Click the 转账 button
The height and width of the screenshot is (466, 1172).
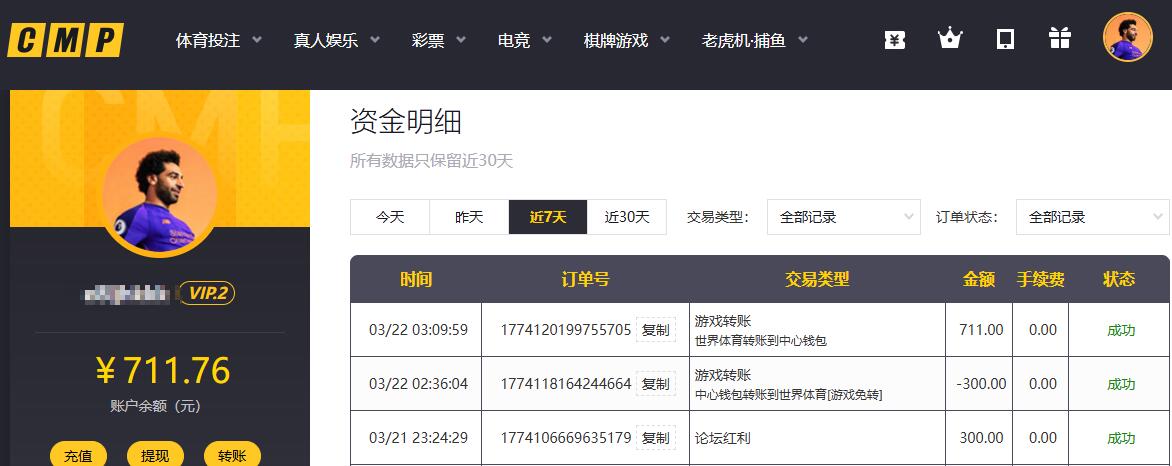232,455
